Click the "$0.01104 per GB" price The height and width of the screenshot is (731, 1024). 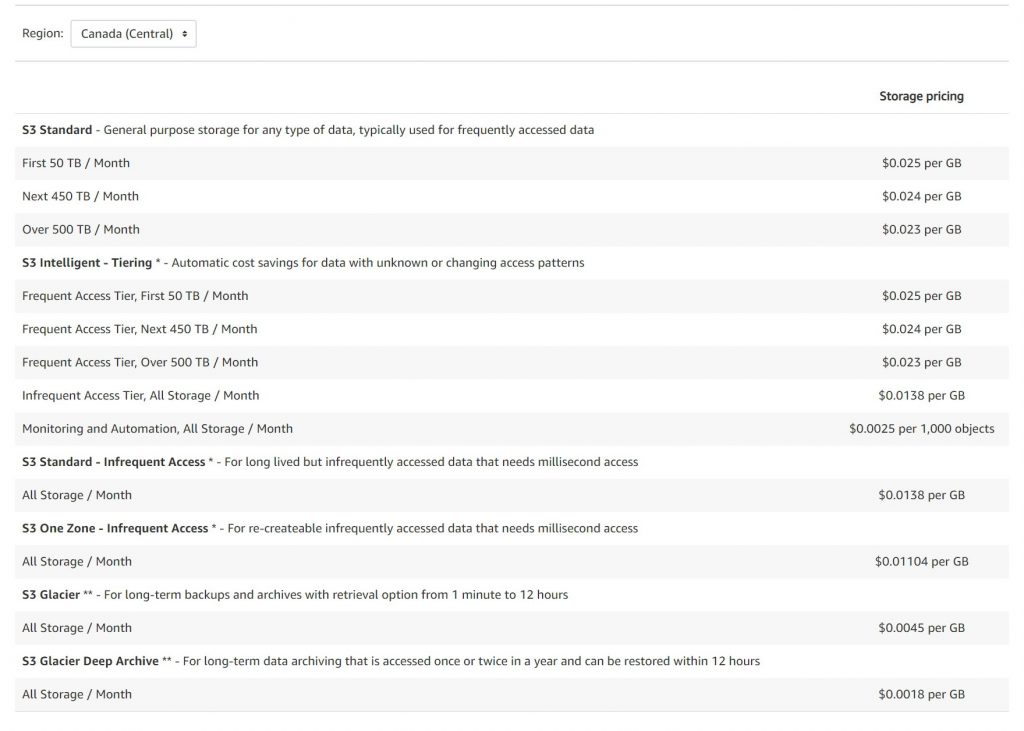[921, 562]
